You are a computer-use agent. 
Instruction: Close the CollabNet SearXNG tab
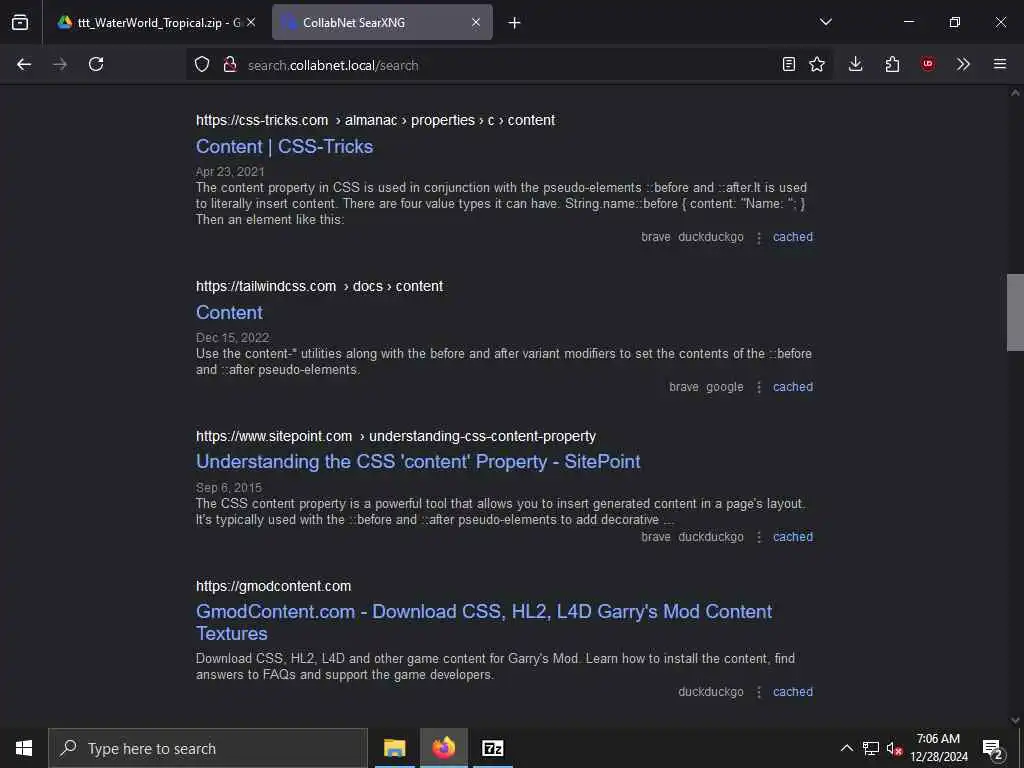click(476, 22)
